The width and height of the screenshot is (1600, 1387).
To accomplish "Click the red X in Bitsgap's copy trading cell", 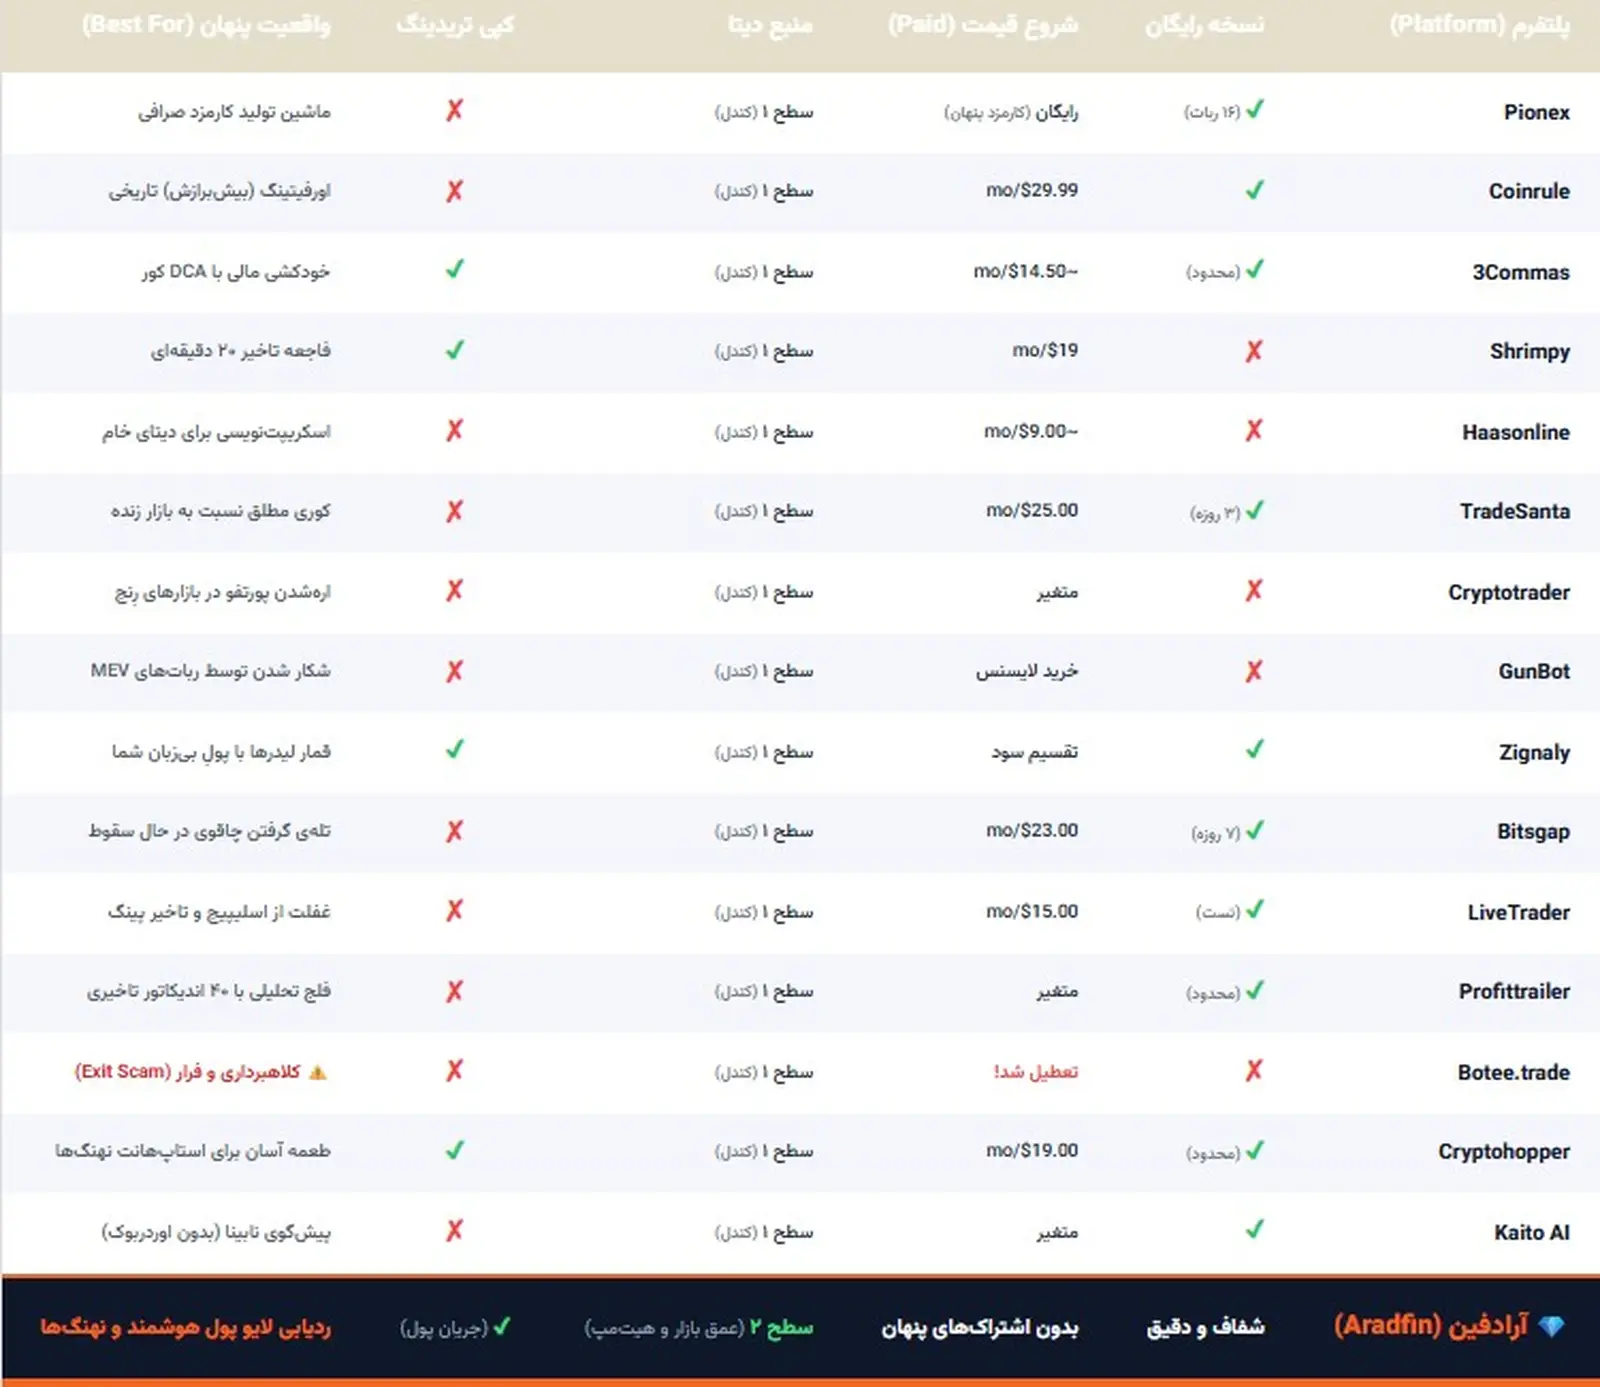I will [x=454, y=831].
